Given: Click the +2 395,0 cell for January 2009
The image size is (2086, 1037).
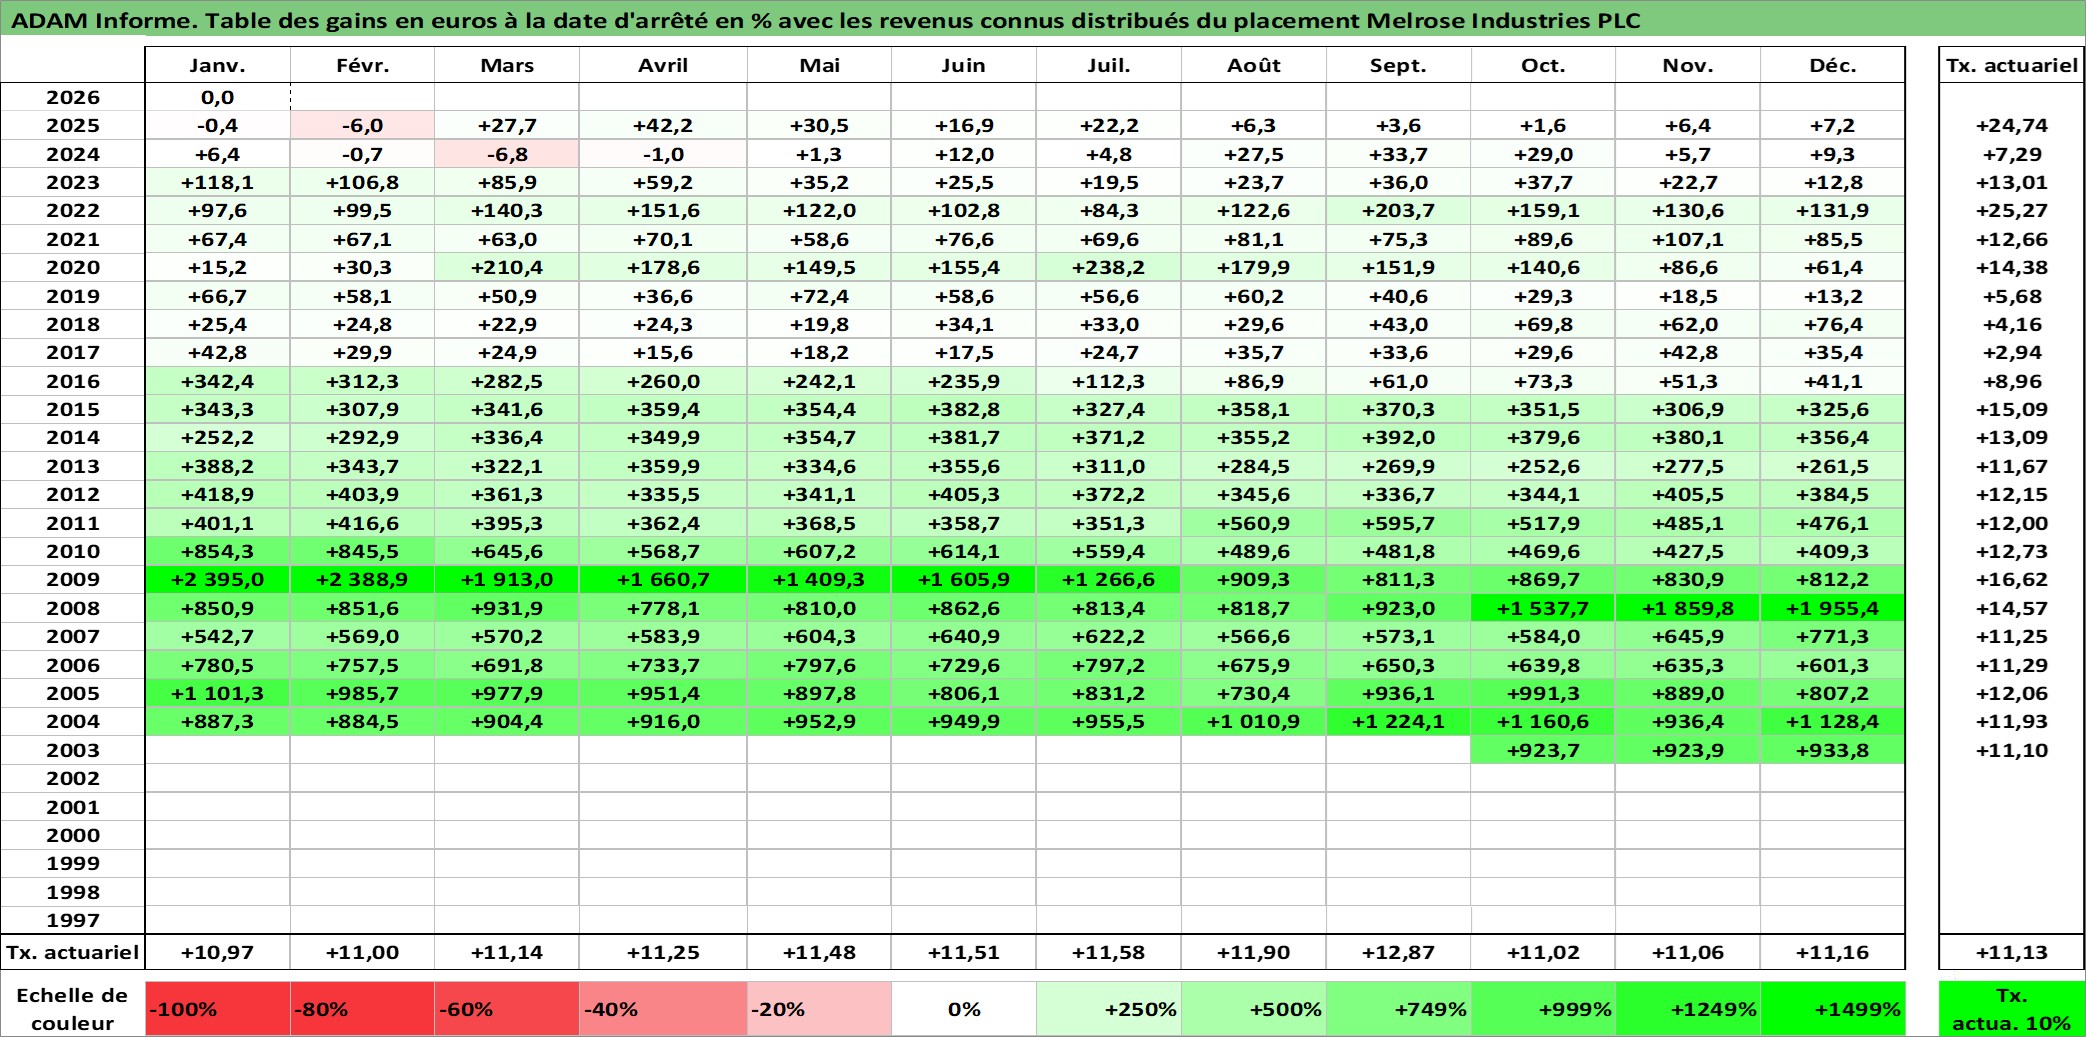Looking at the screenshot, I should 217,579.
